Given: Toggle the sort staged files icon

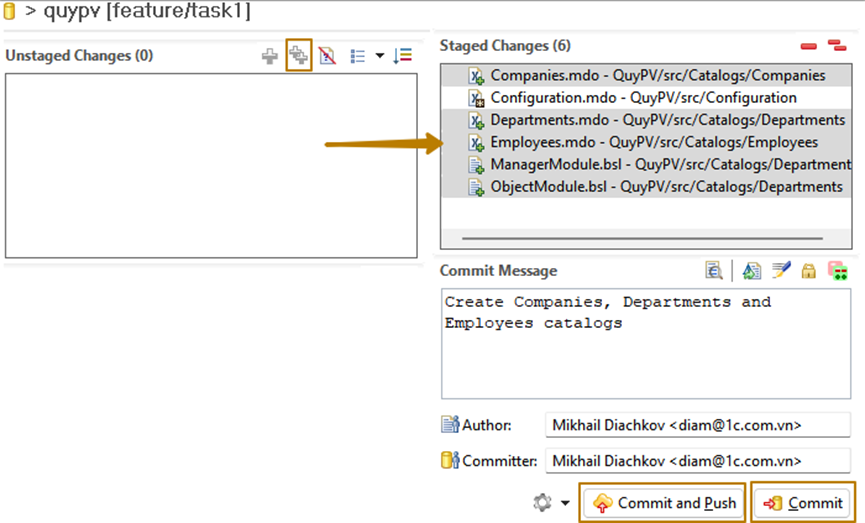Looking at the screenshot, I should click(403, 57).
